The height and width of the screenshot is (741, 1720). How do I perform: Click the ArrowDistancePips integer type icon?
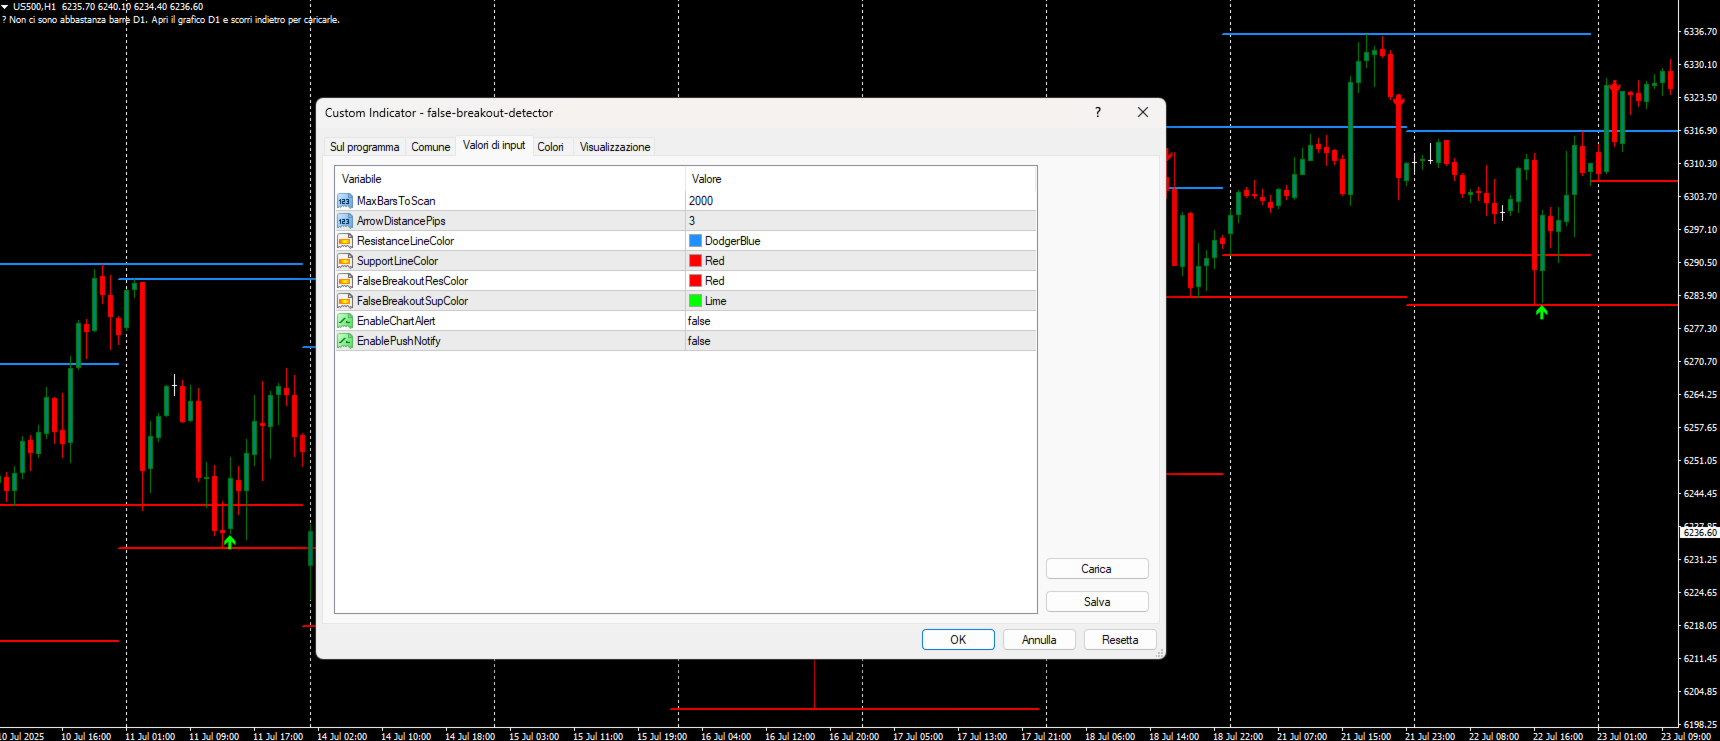tap(345, 221)
